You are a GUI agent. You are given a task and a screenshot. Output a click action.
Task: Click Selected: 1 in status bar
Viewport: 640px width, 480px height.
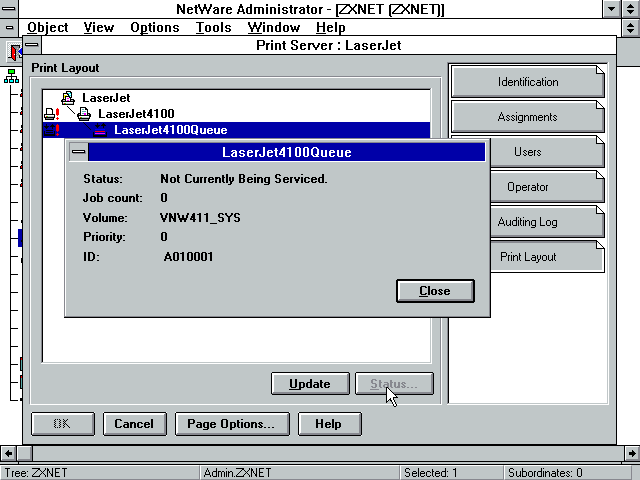click(431, 473)
